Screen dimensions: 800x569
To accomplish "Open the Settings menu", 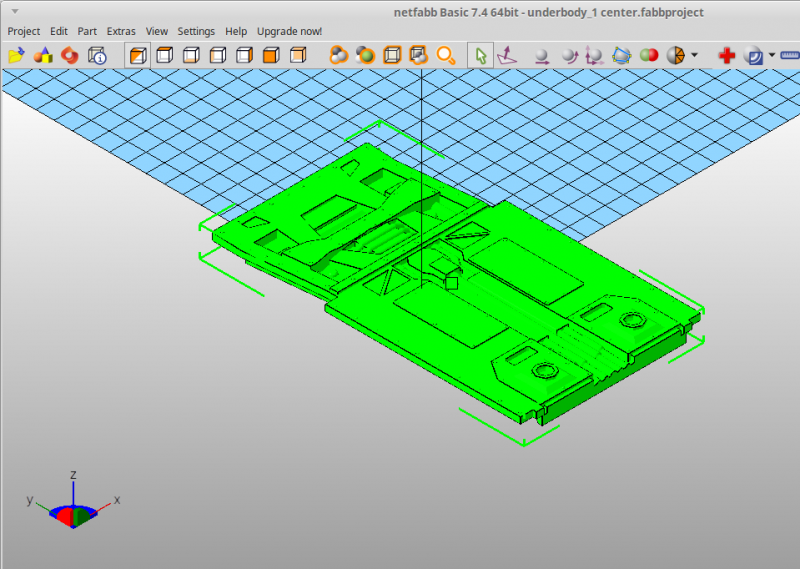I will tap(196, 31).
